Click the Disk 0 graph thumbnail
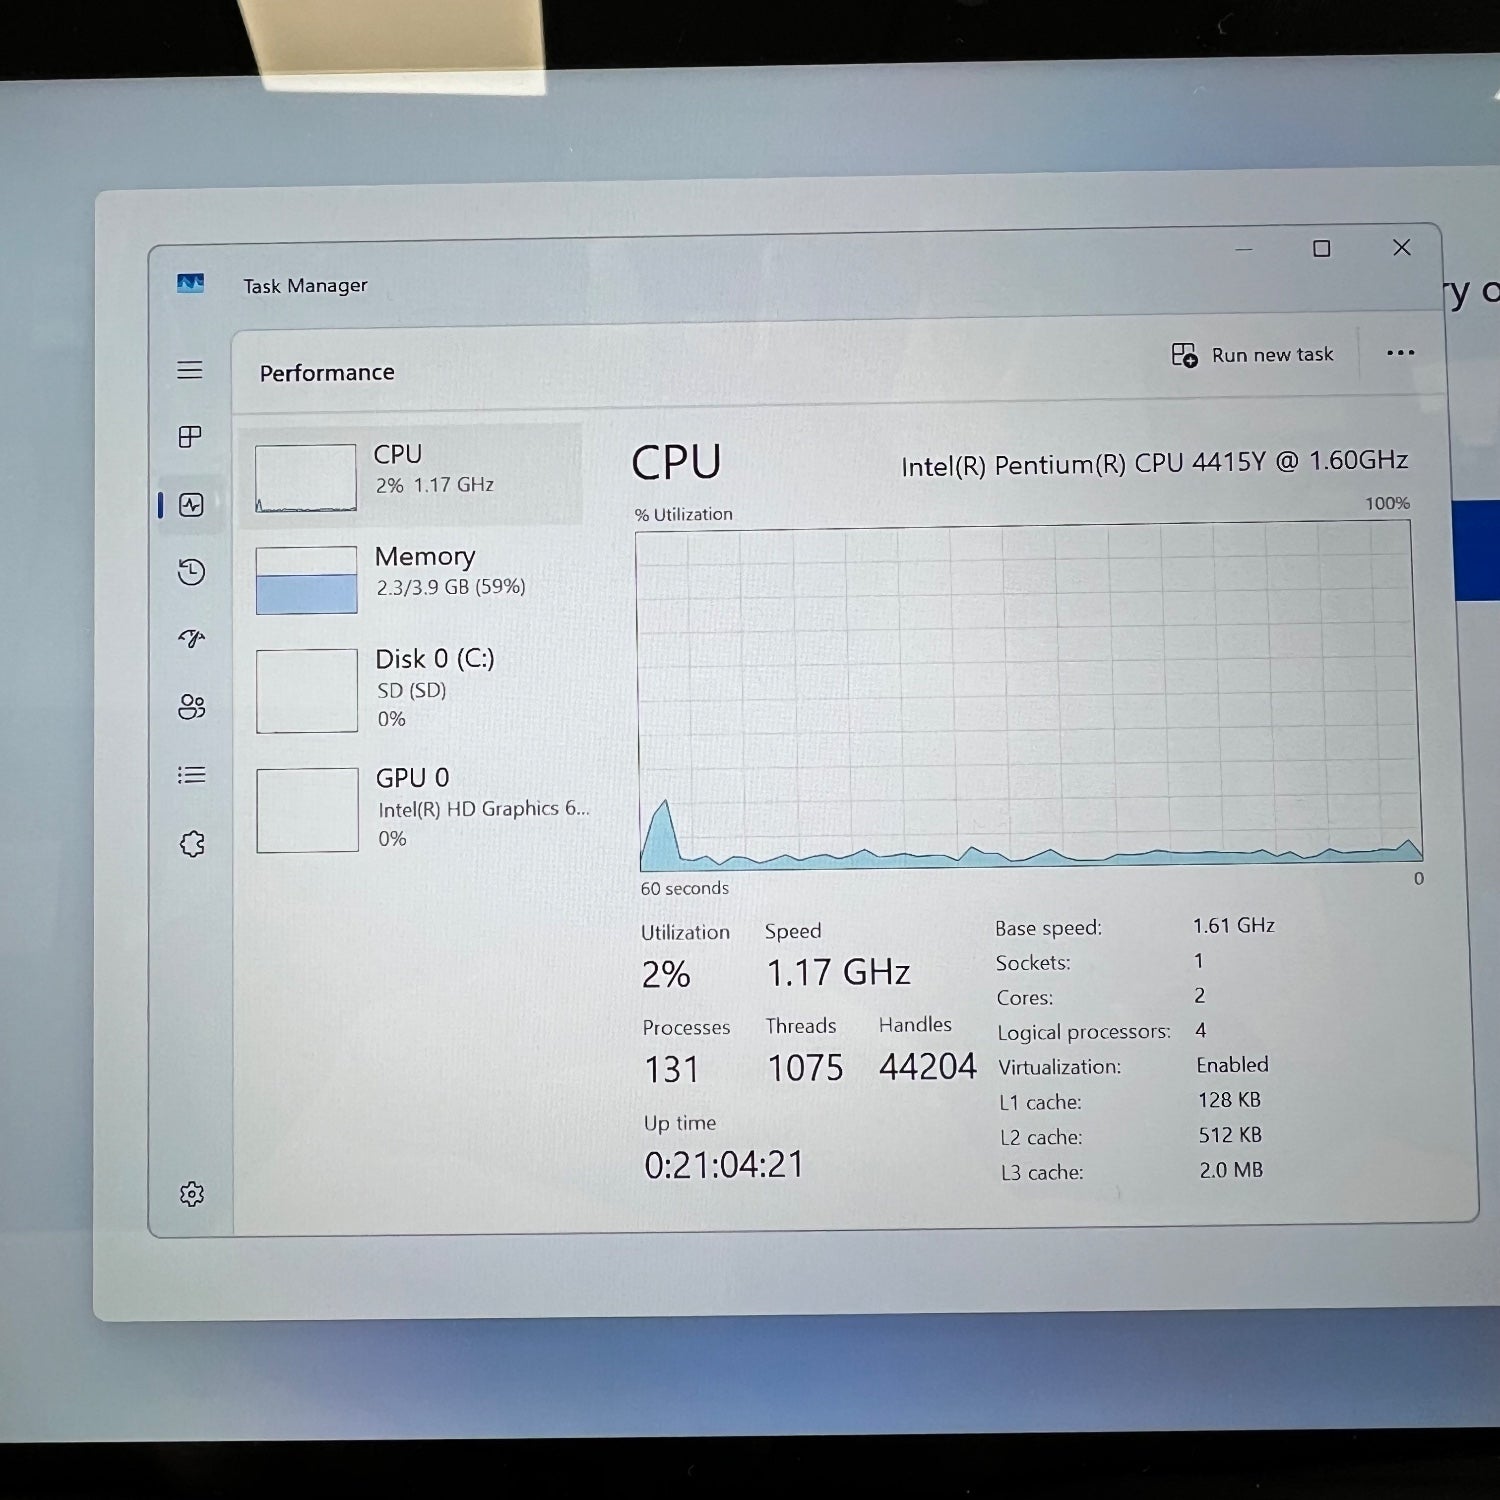Viewport: 1500px width, 1500px height. pyautogui.click(x=307, y=691)
